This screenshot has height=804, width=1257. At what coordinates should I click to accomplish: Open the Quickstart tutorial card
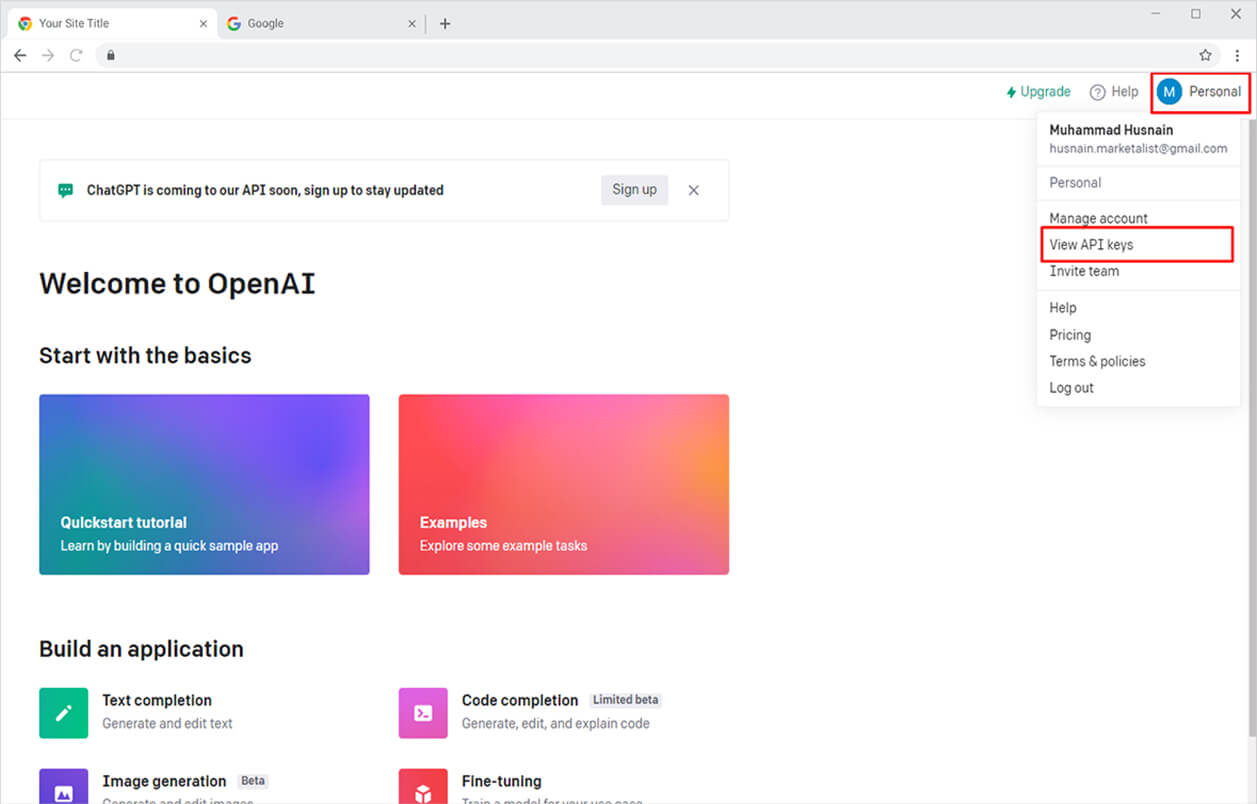coord(204,484)
